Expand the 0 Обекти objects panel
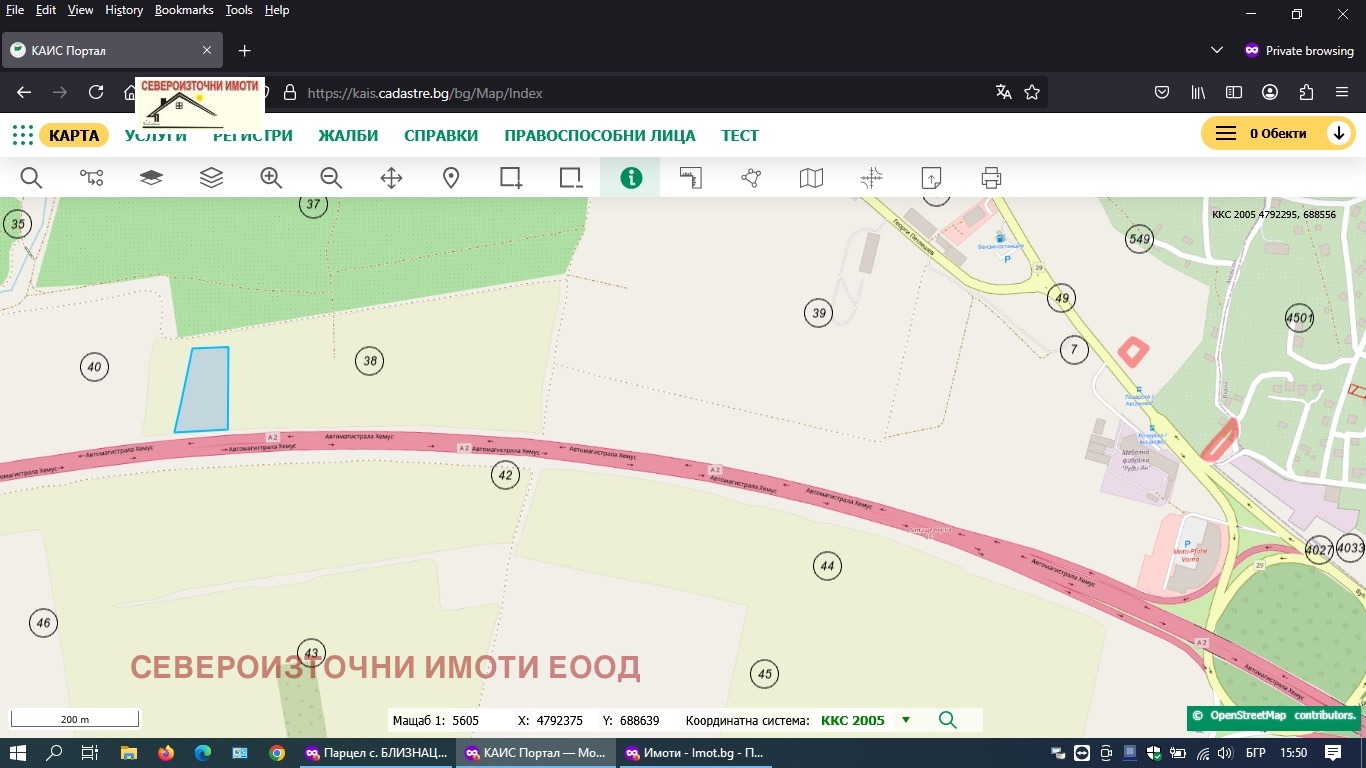This screenshot has height=768, width=1366. click(x=1338, y=134)
